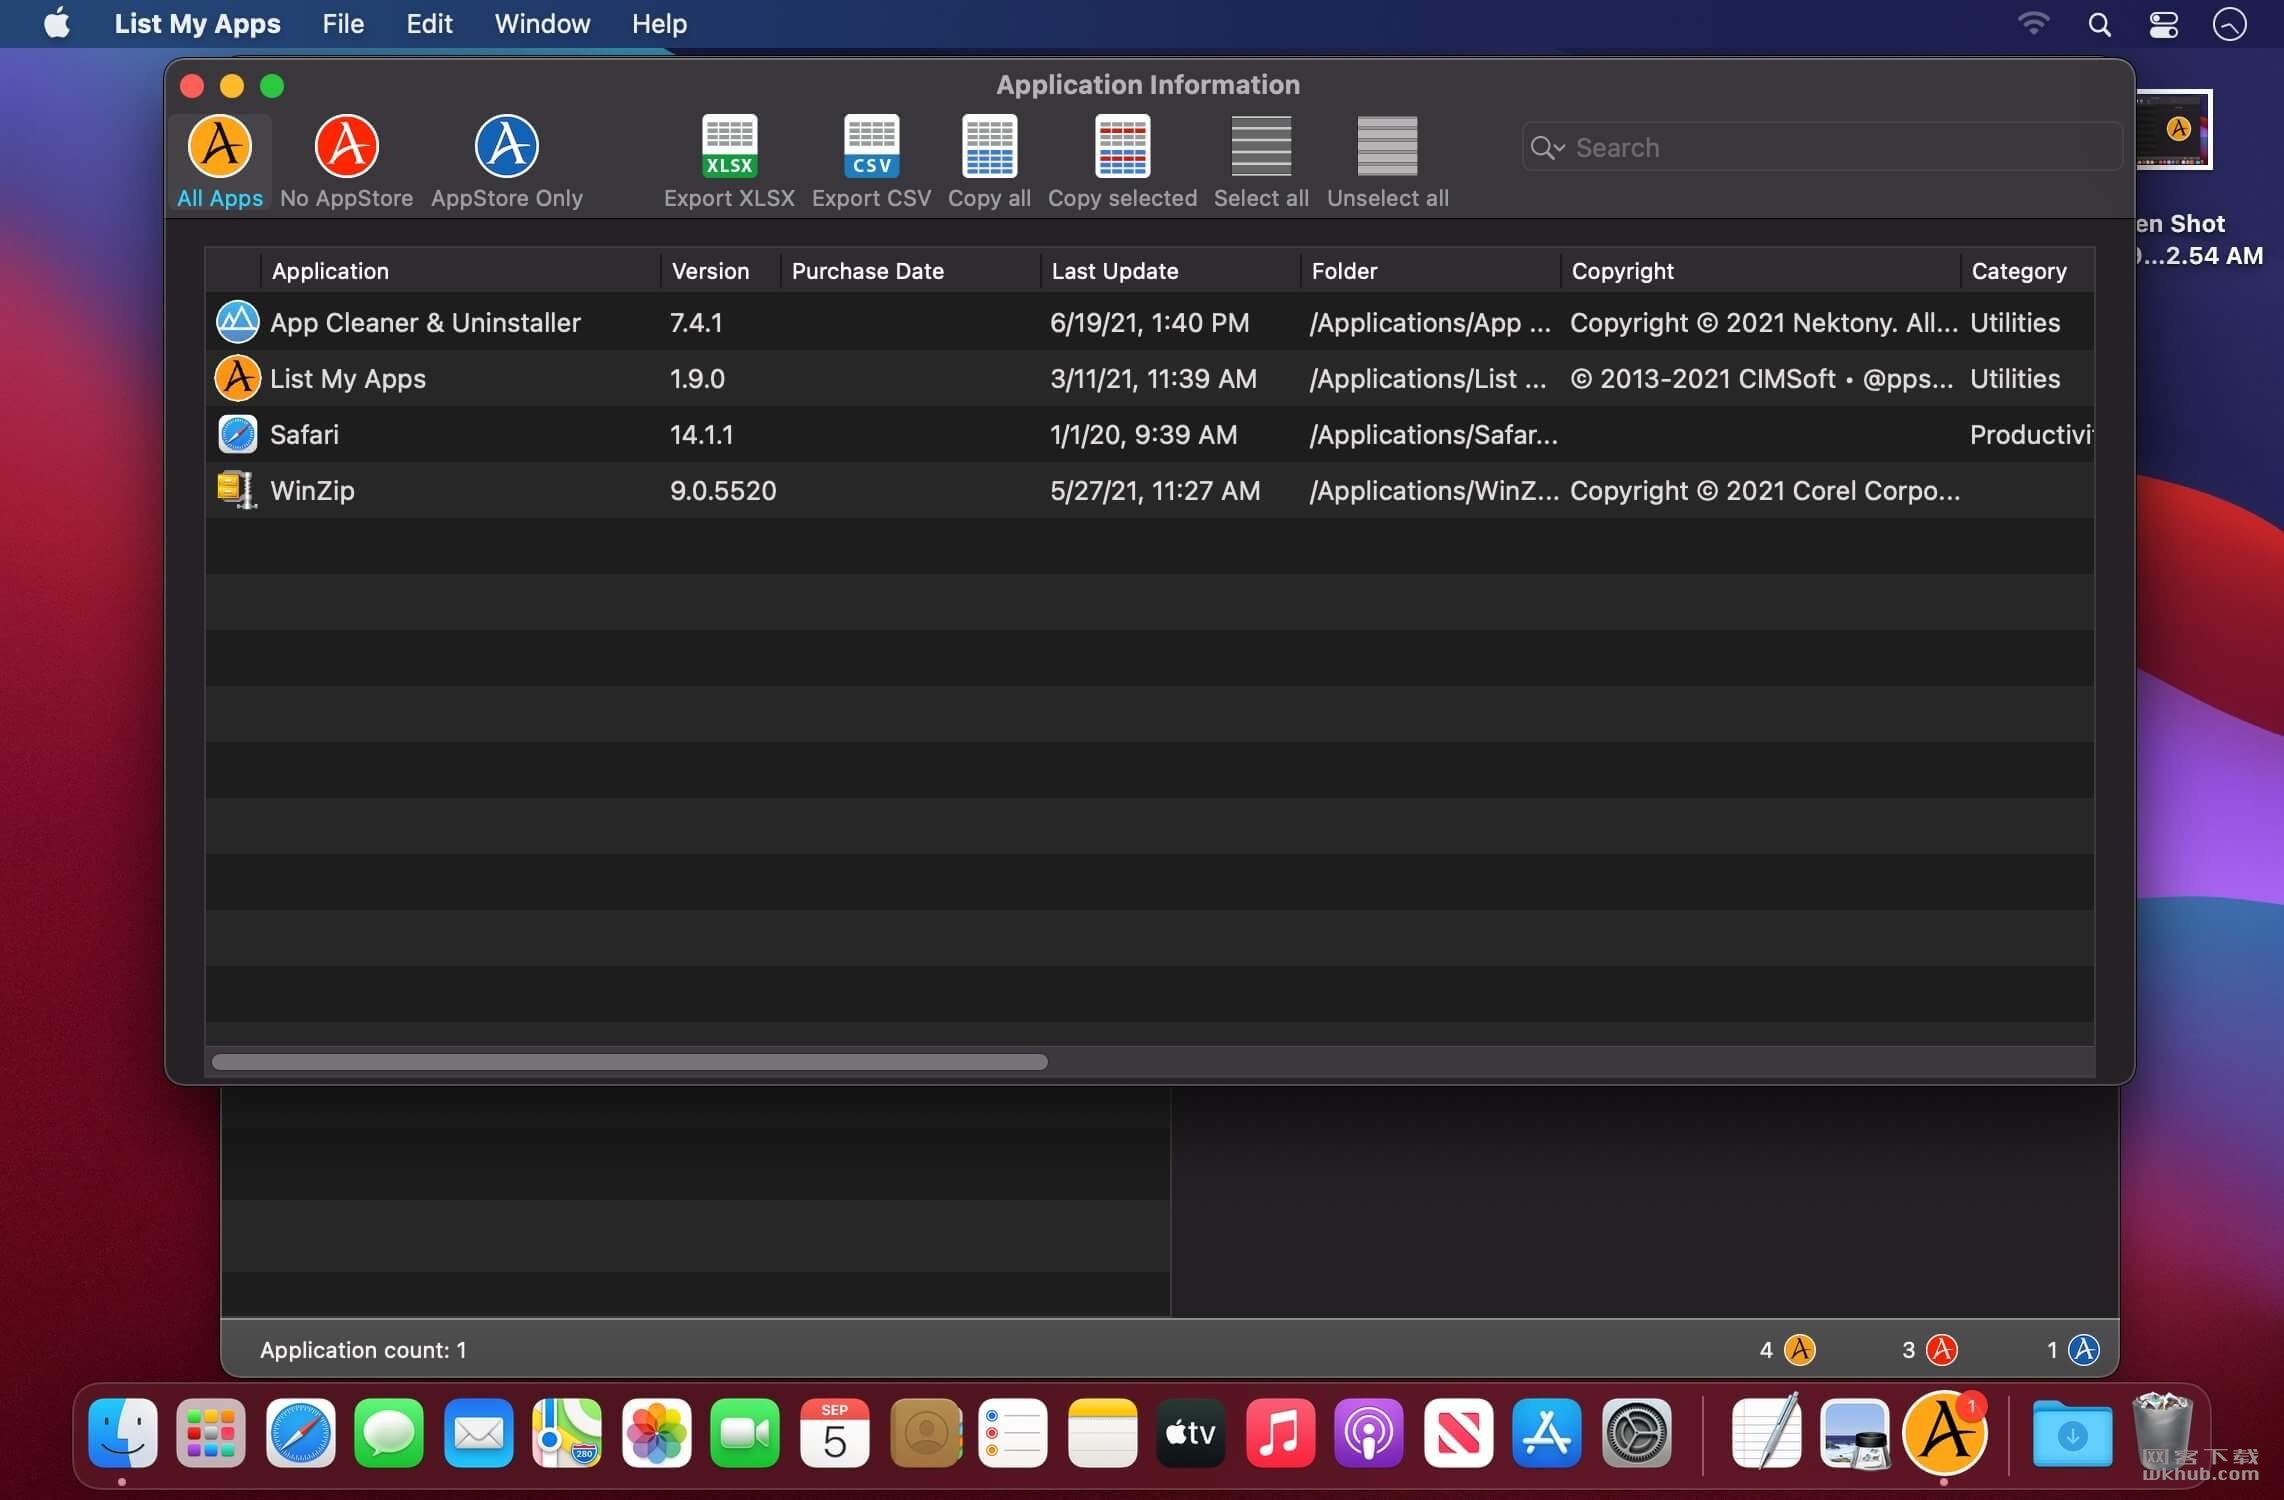Screen dimensions: 2284x1500
Task: Sort by the Version column header
Action: (720, 271)
